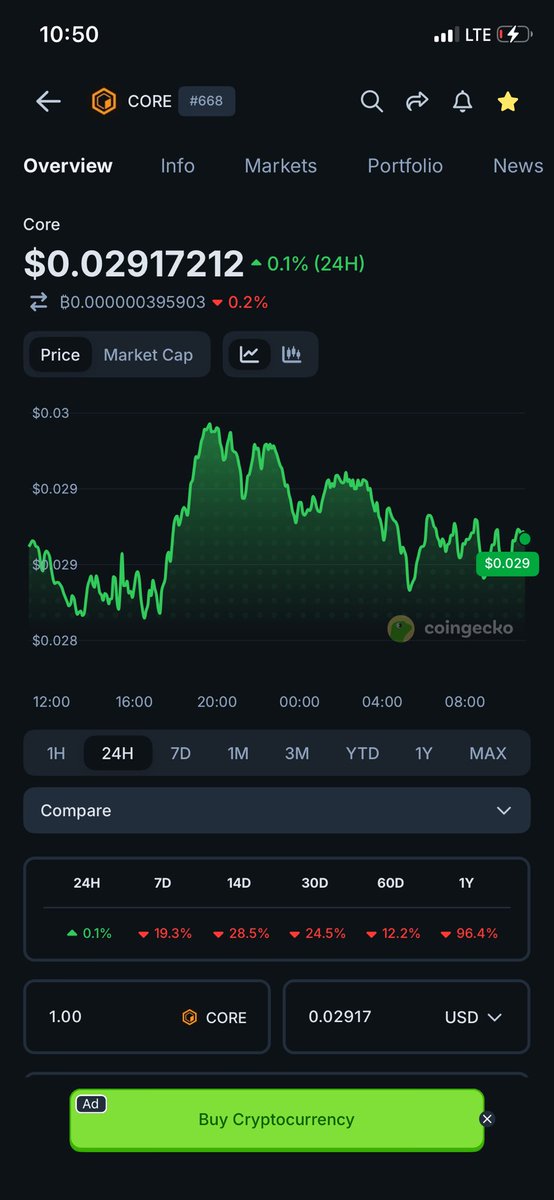
Task: Choose the YTD time range
Action: pos(362,753)
